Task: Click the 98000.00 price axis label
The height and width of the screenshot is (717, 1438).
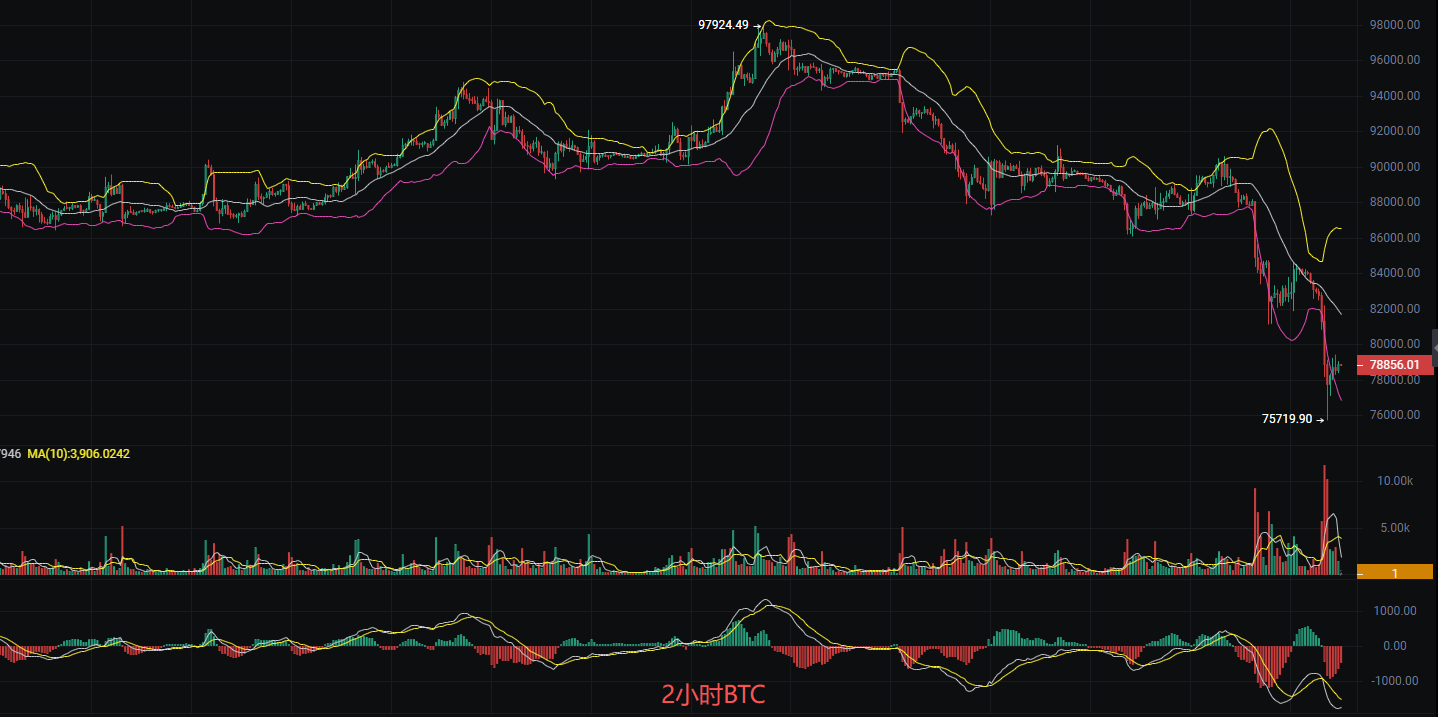Action: (x=1394, y=25)
